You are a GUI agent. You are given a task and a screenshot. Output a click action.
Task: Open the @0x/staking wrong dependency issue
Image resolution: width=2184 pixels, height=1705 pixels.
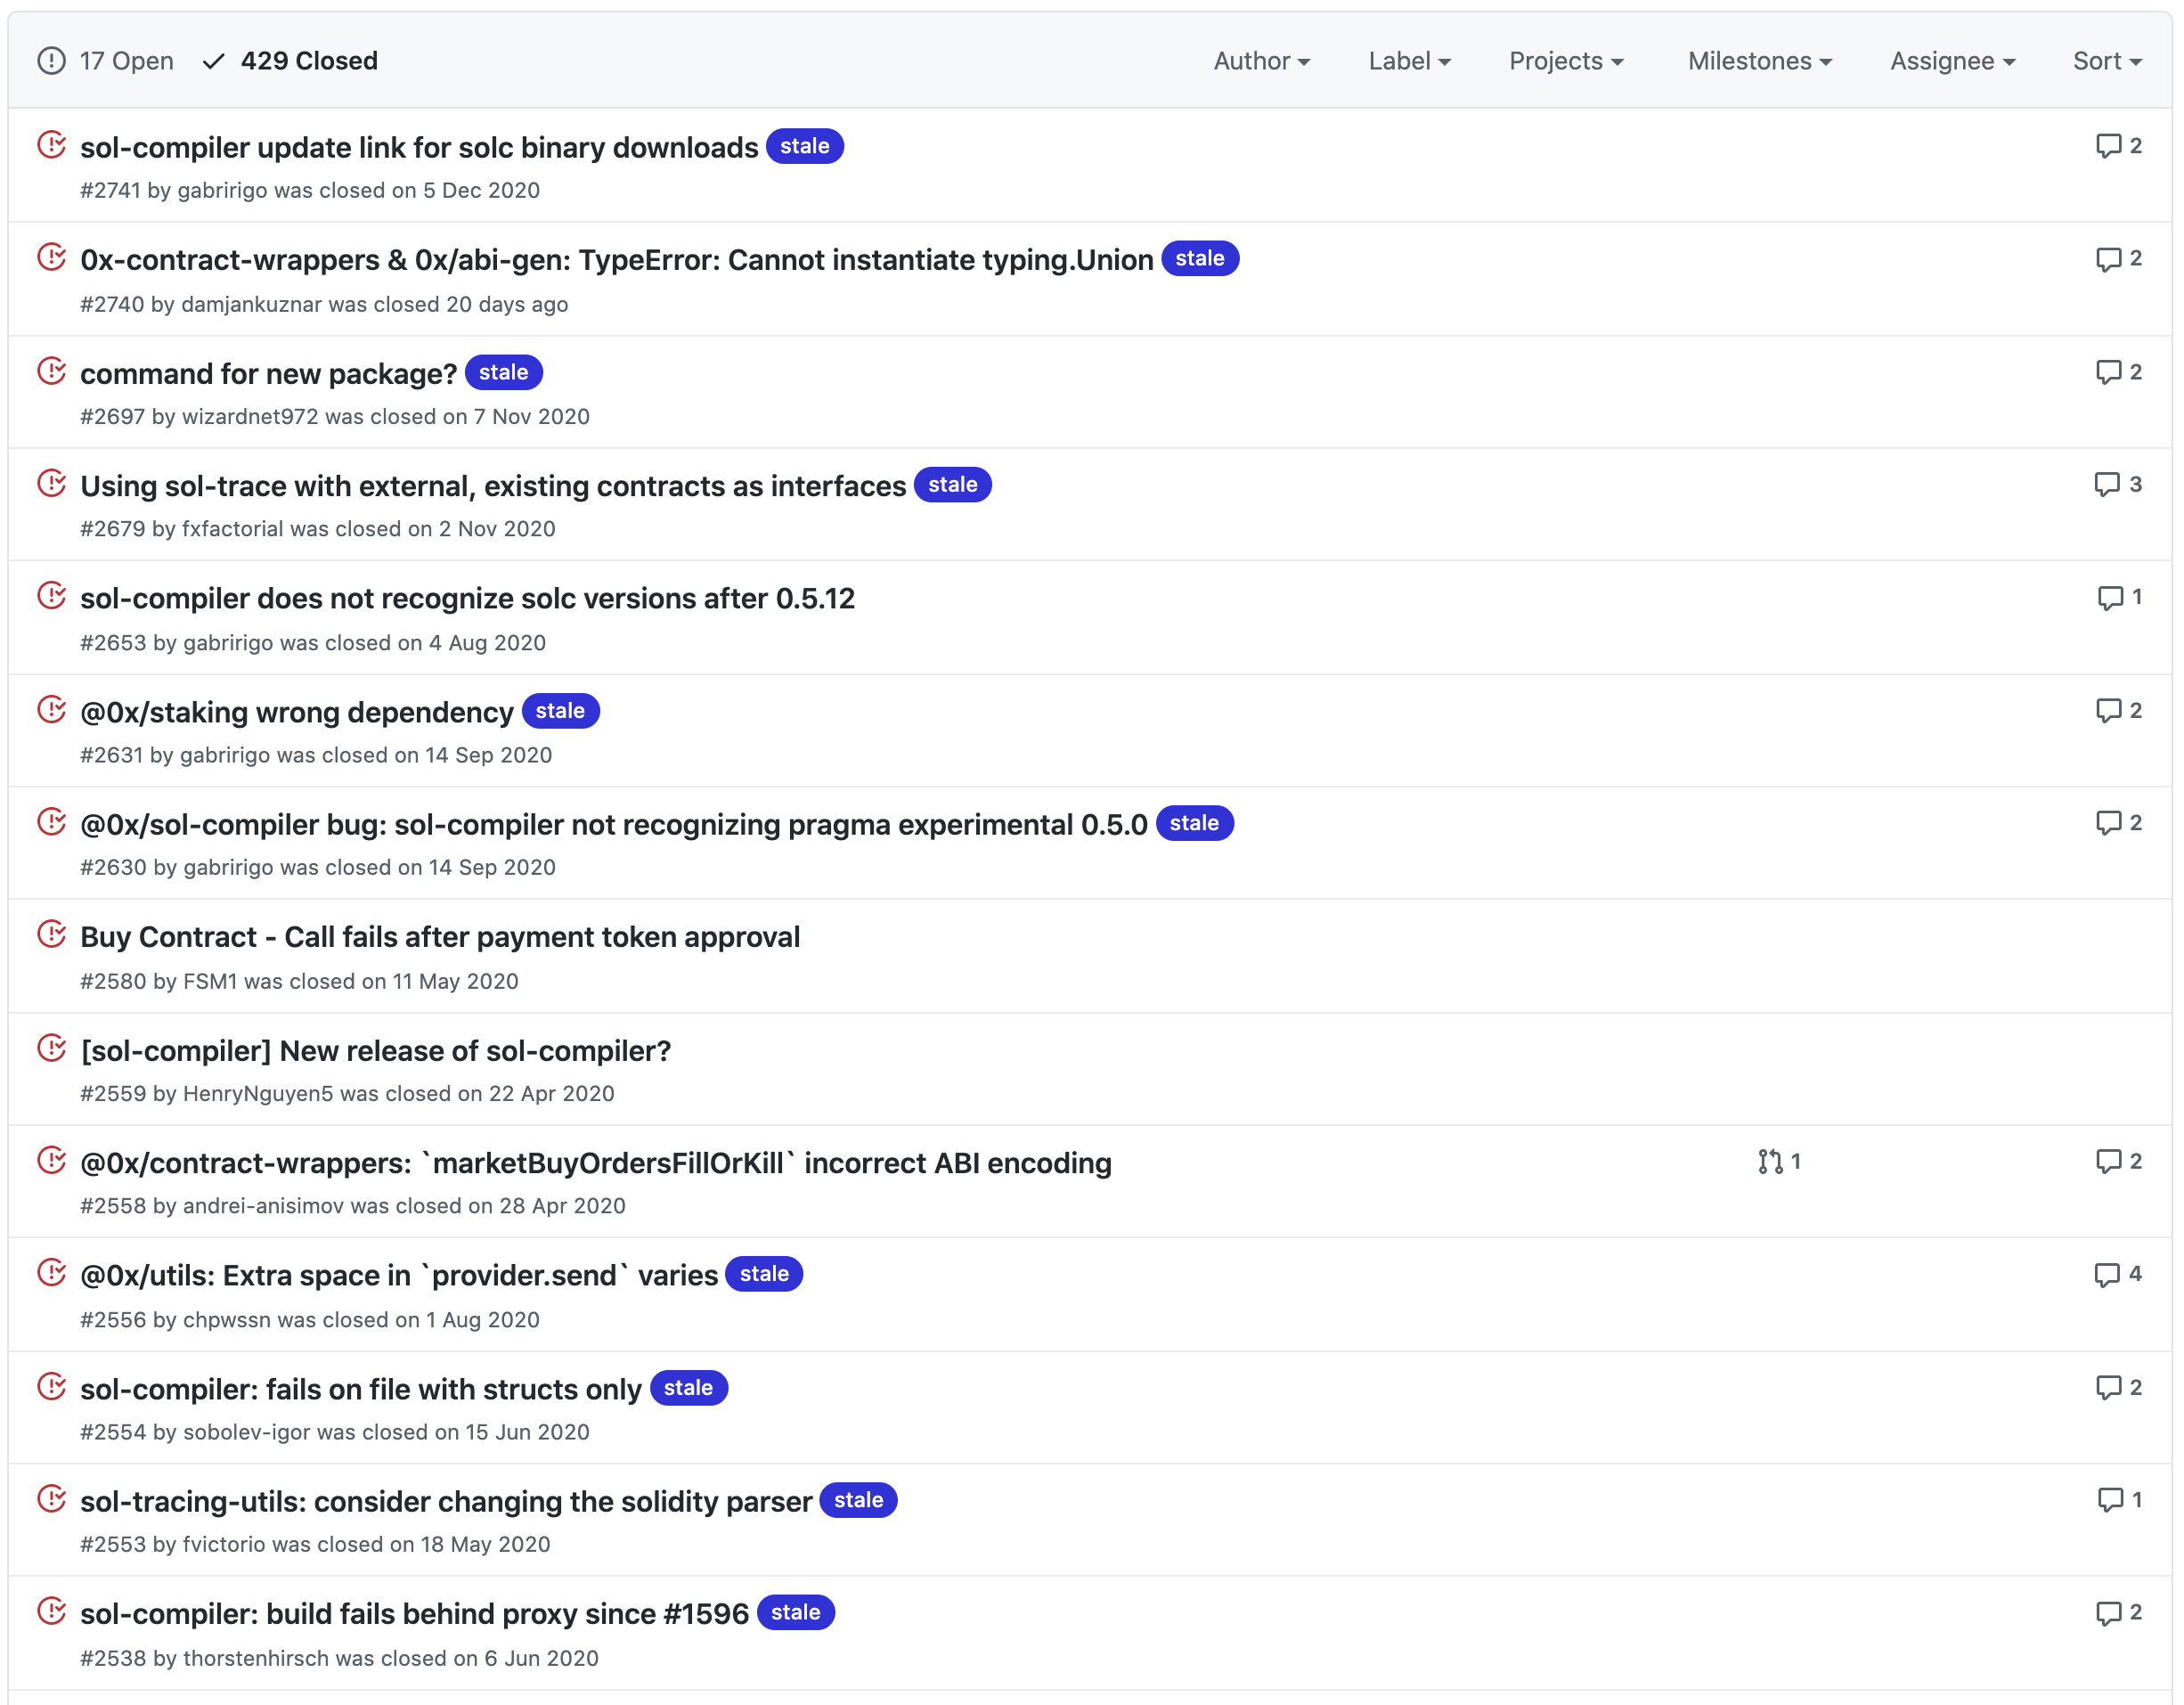tap(296, 712)
